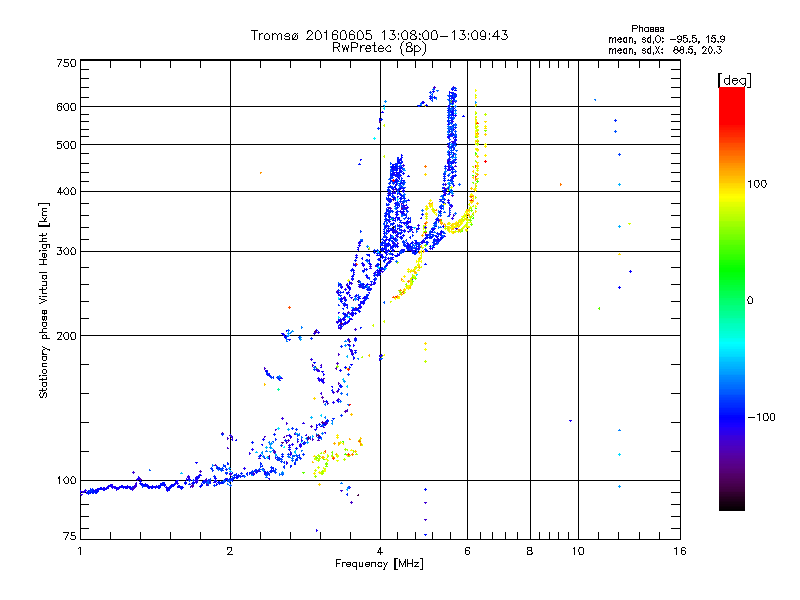Click the y-axis title "Stationary phase Virtual Height [km]"

click(x=43, y=300)
